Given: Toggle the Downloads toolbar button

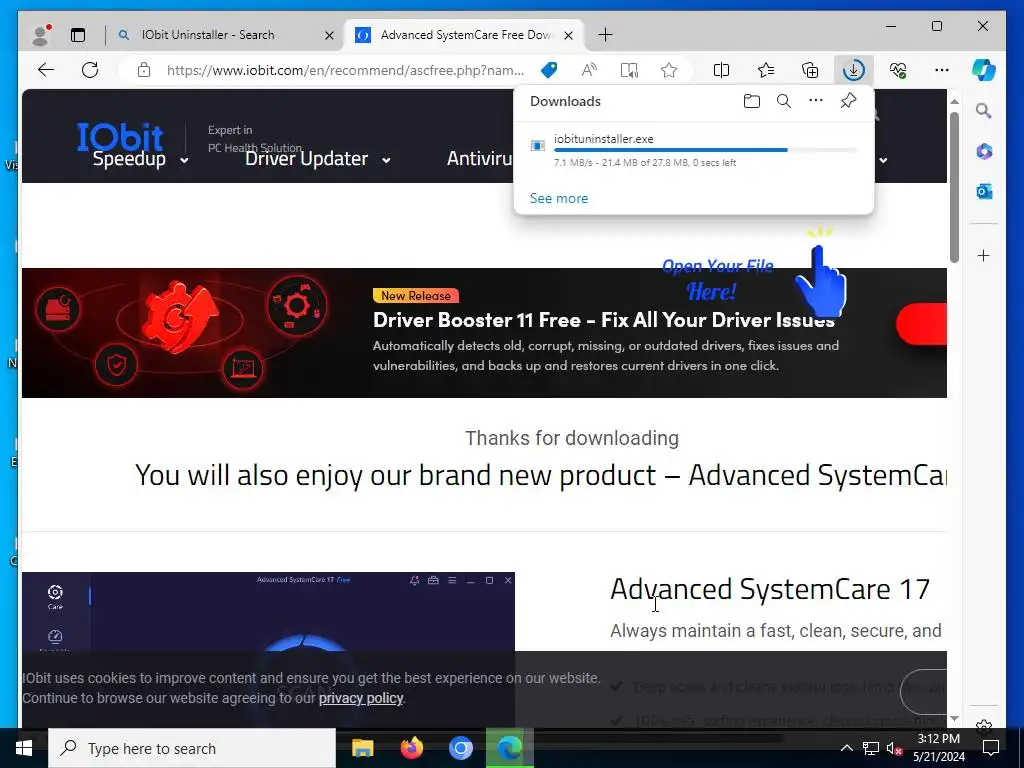Looking at the screenshot, I should (x=854, y=70).
